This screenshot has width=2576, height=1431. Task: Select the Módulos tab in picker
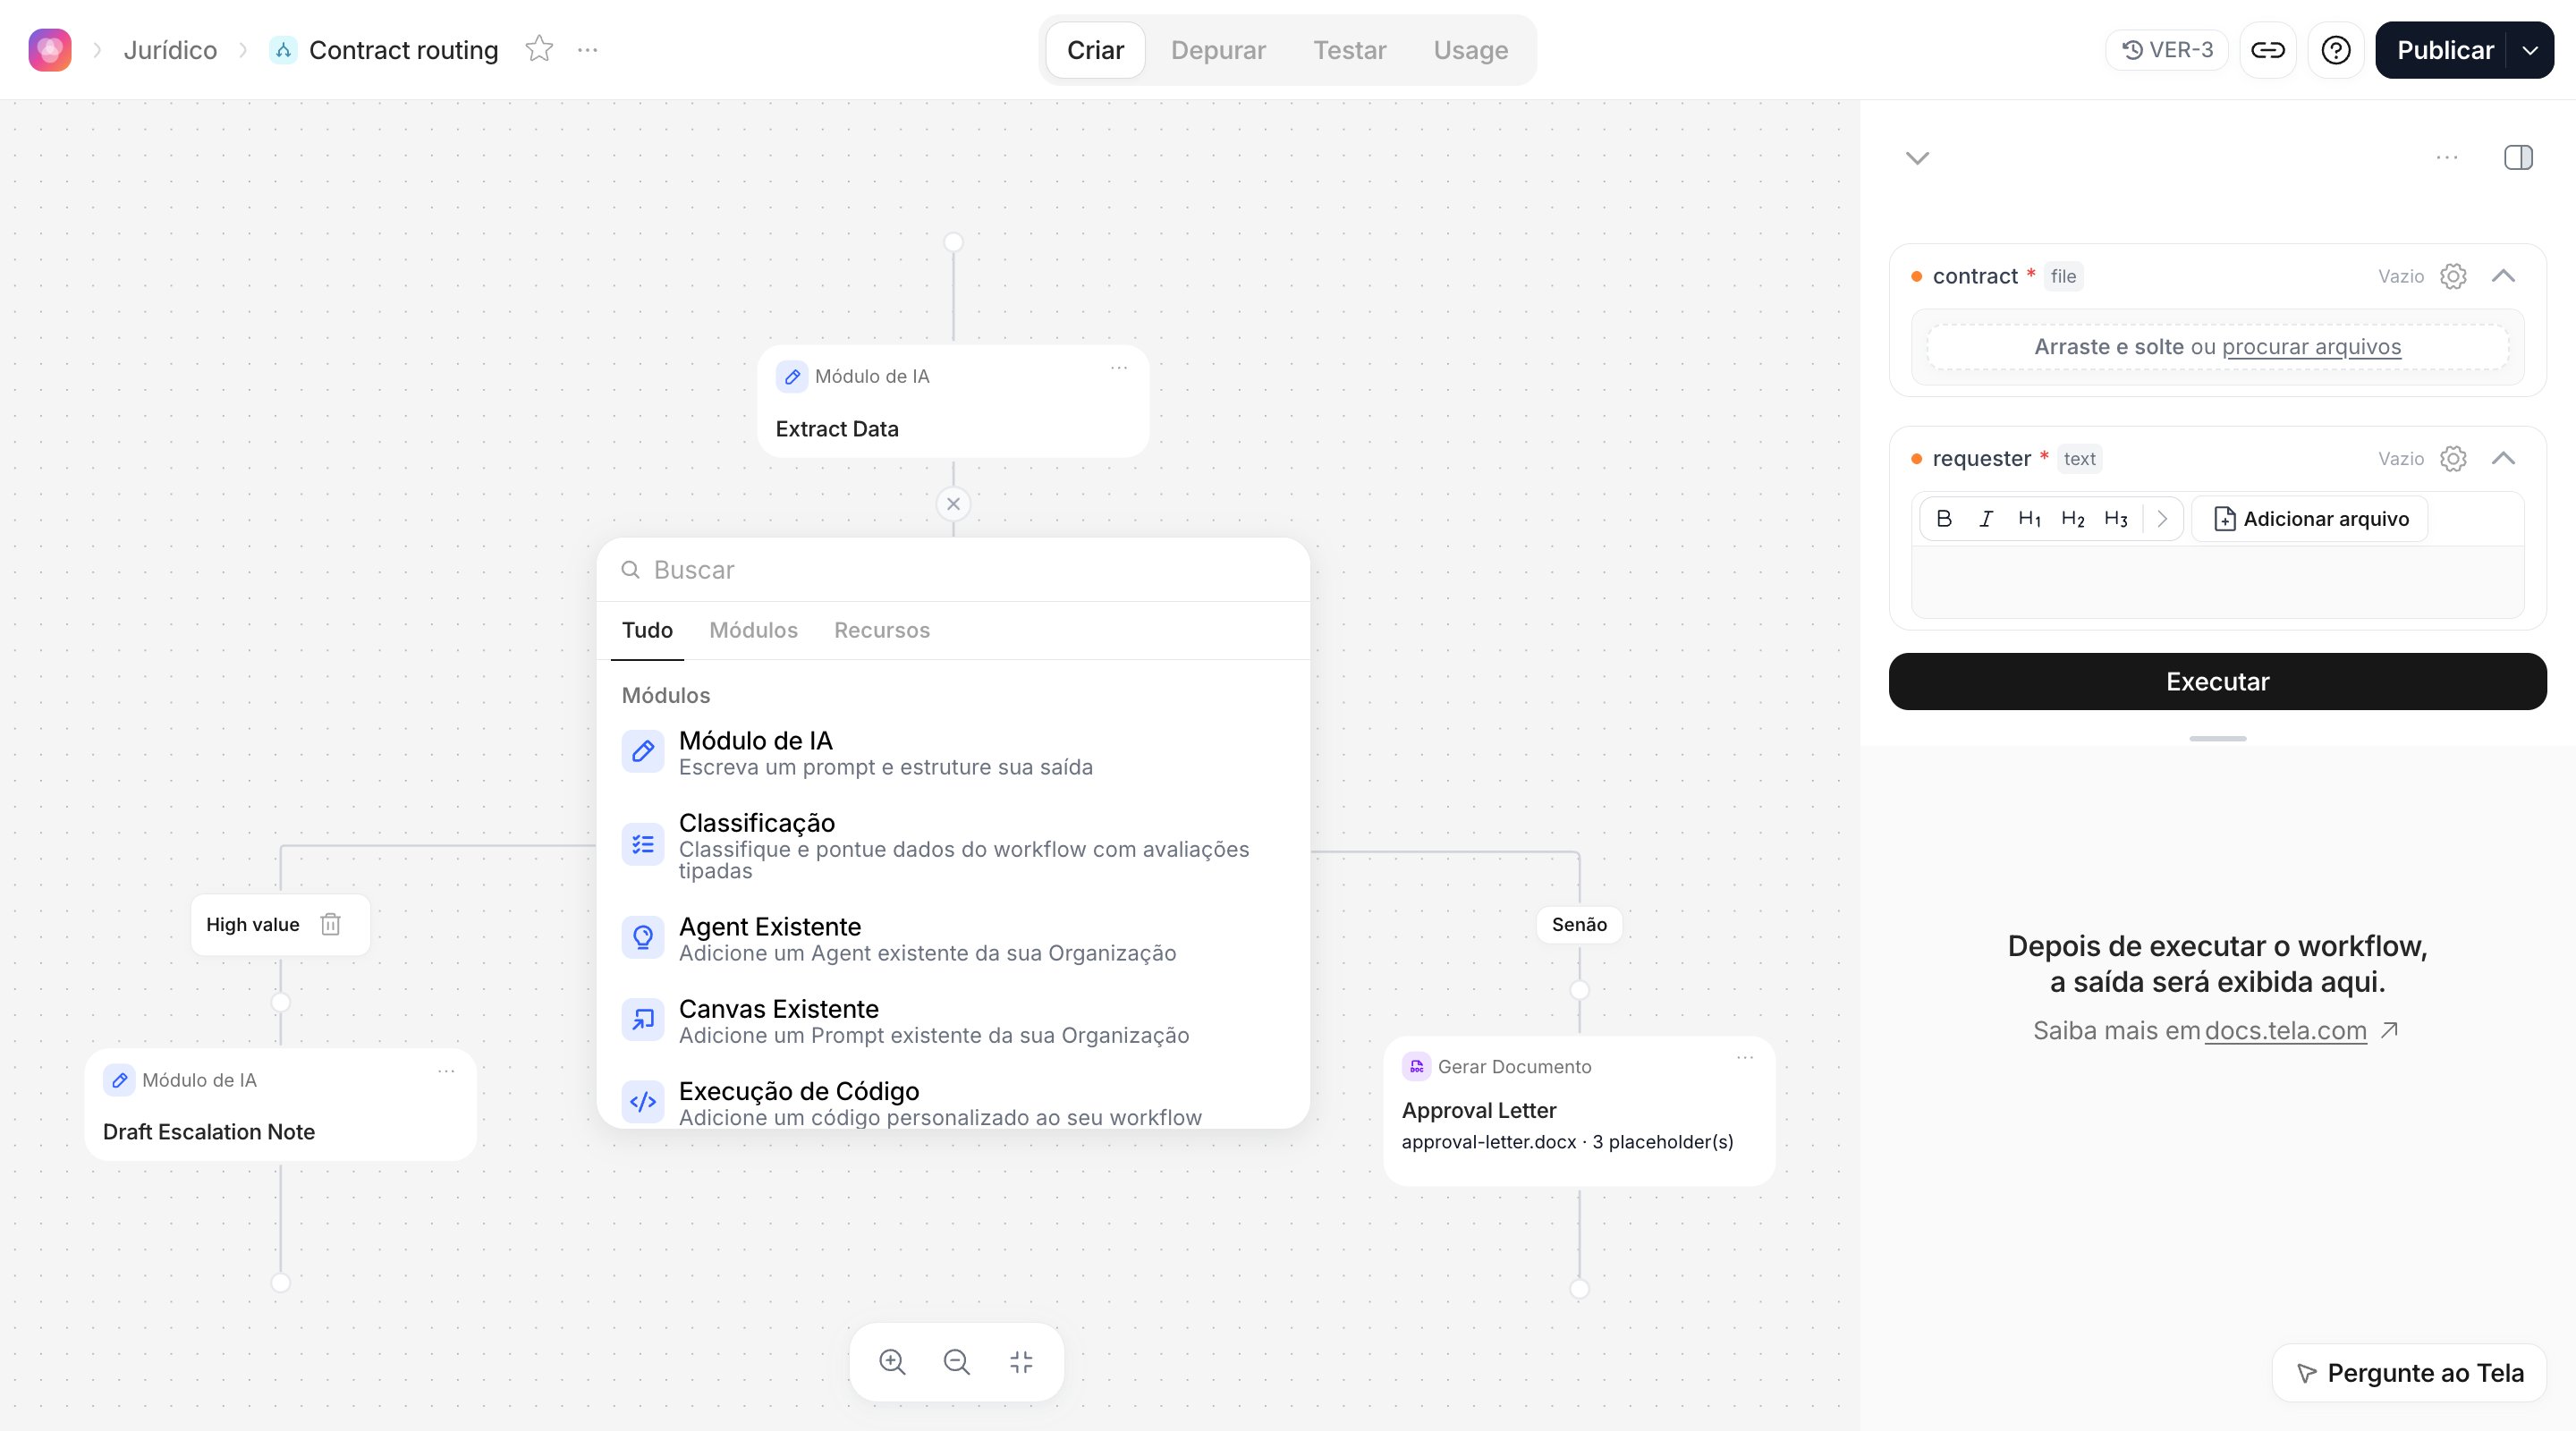[753, 630]
